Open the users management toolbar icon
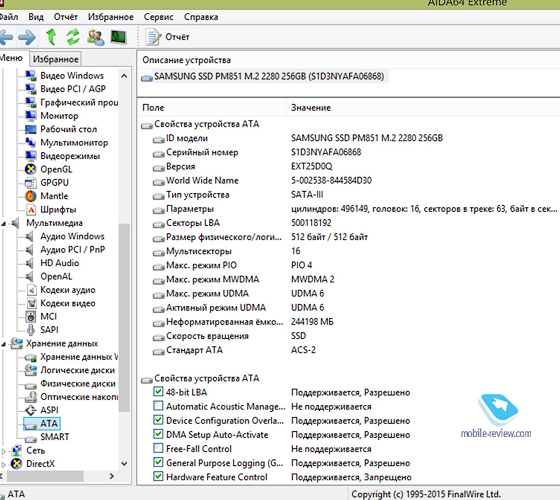 point(96,37)
